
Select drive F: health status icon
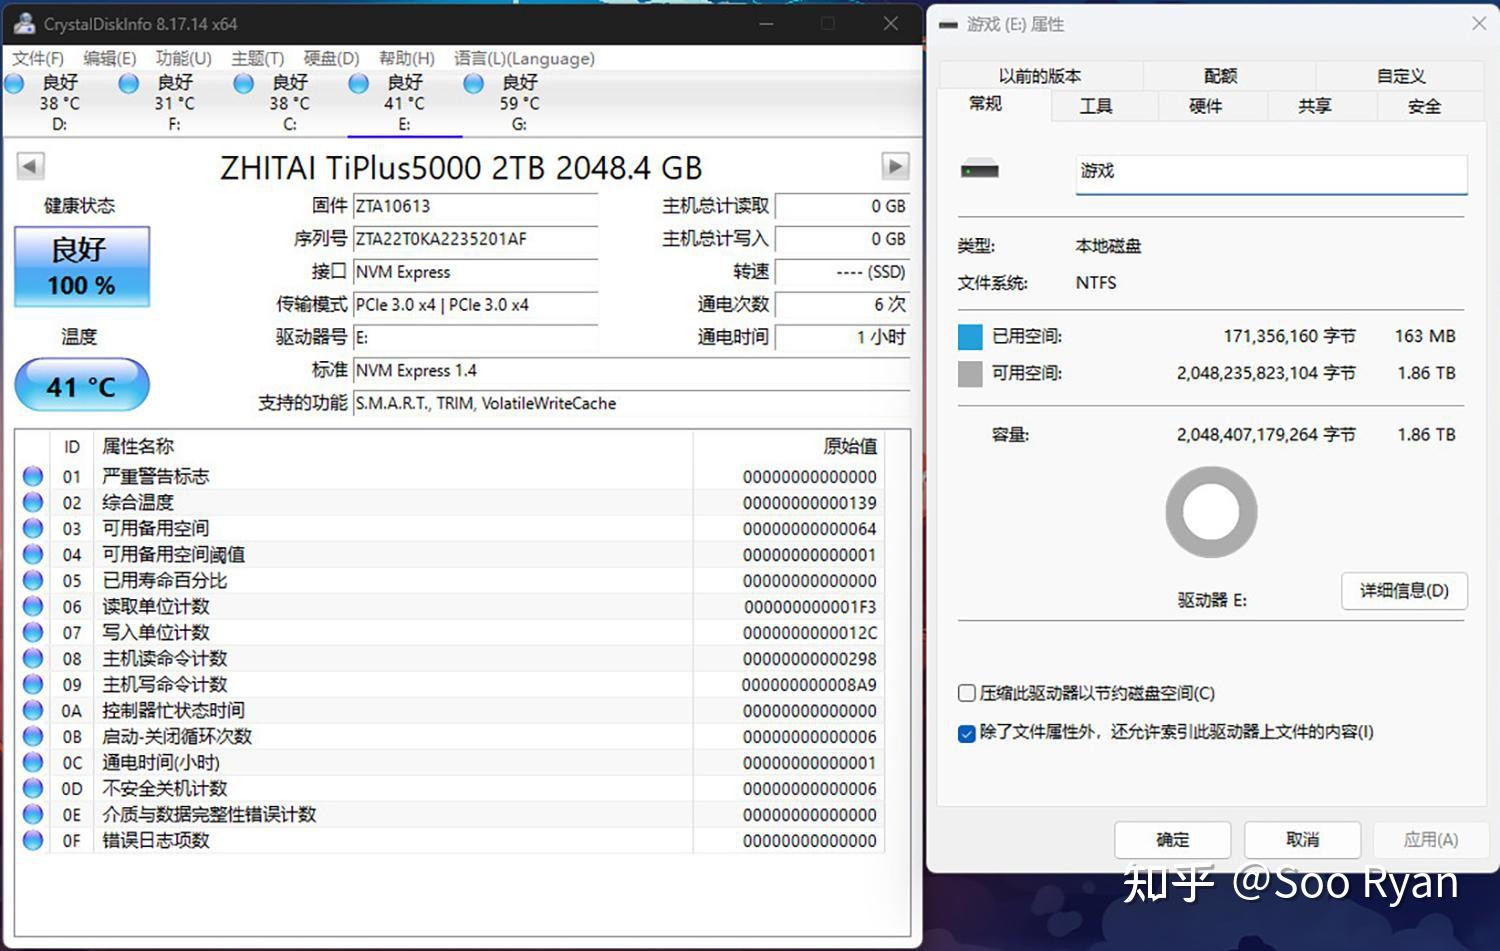pyautogui.click(x=128, y=84)
